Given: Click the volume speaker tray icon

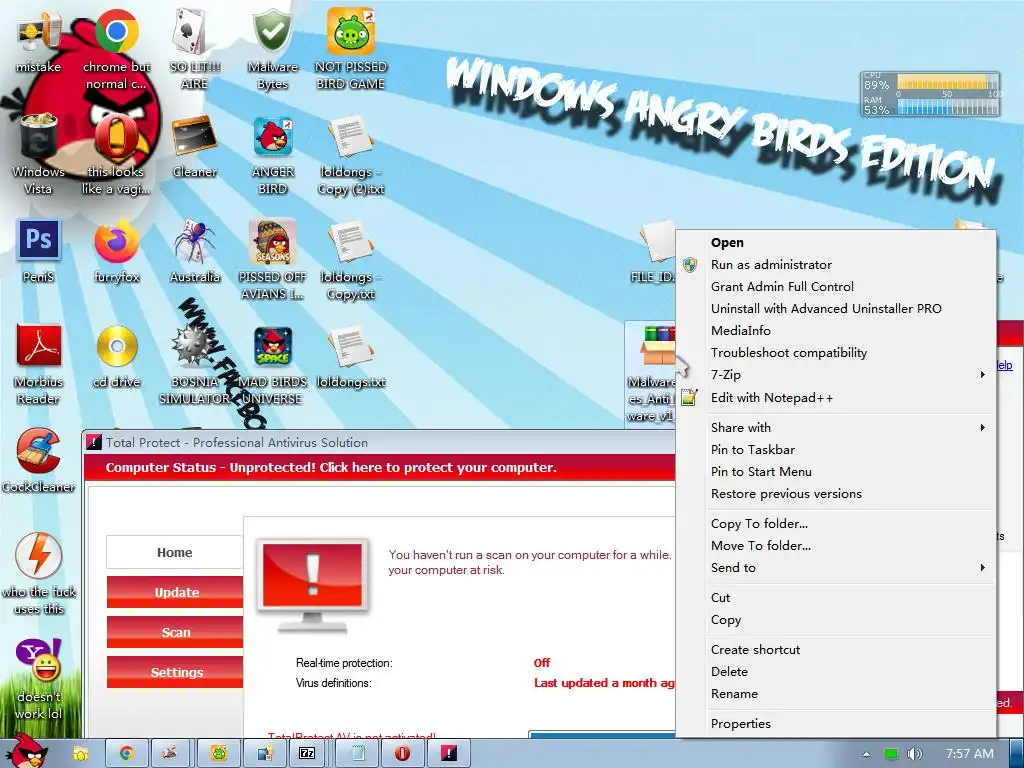Looking at the screenshot, I should click(x=915, y=754).
